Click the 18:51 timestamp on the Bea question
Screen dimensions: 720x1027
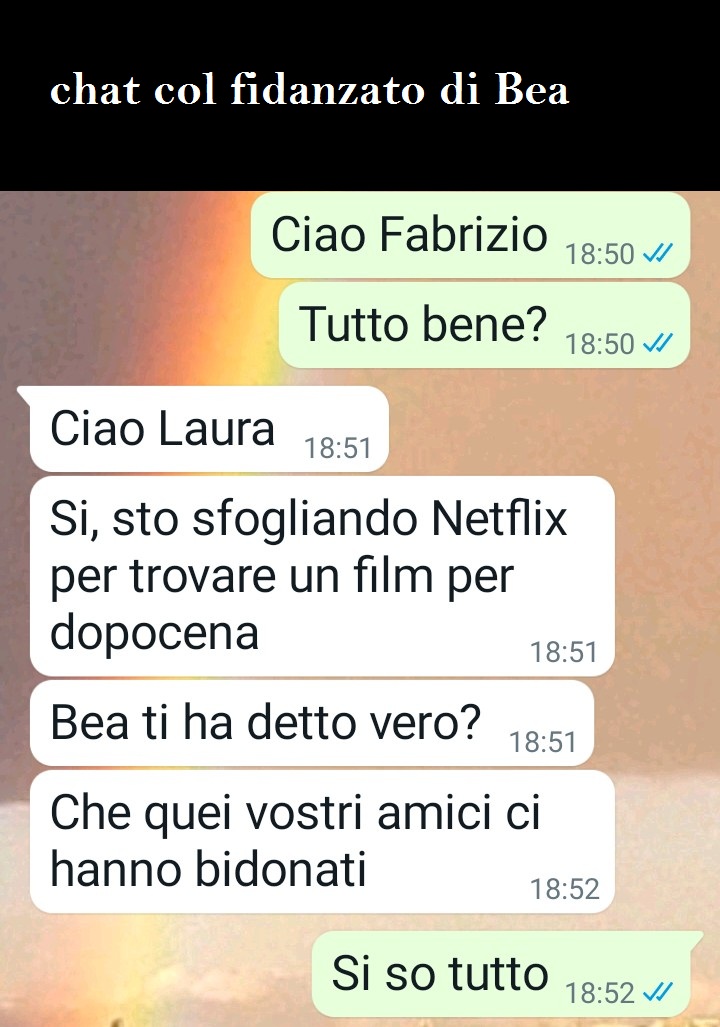click(x=542, y=742)
